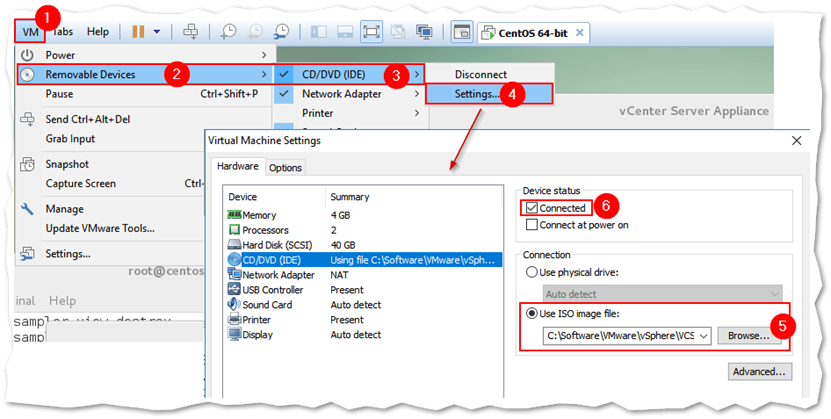Close the CentOS 64-bit tab
The width and height of the screenshot is (831, 419).
point(580,33)
